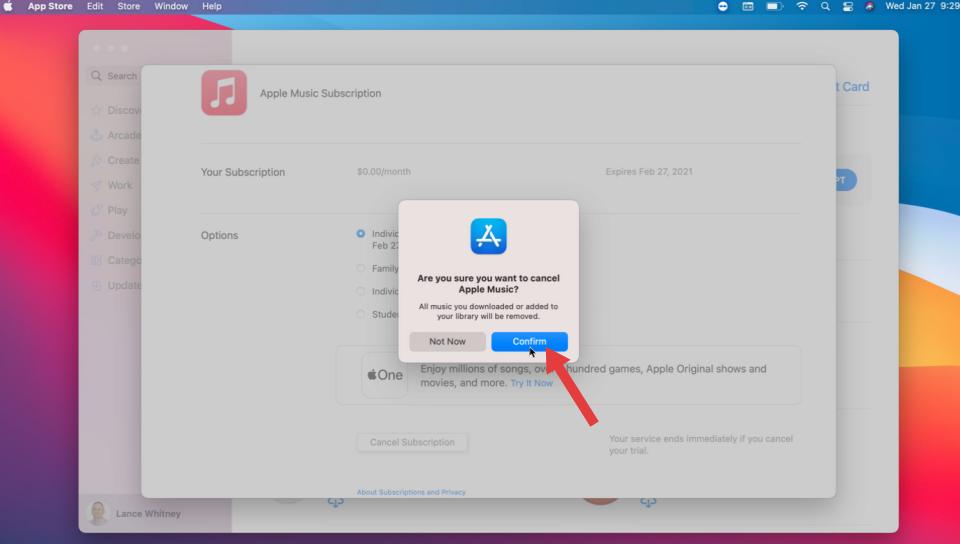Open the Window menu
This screenshot has height=544, width=960.
171,6
